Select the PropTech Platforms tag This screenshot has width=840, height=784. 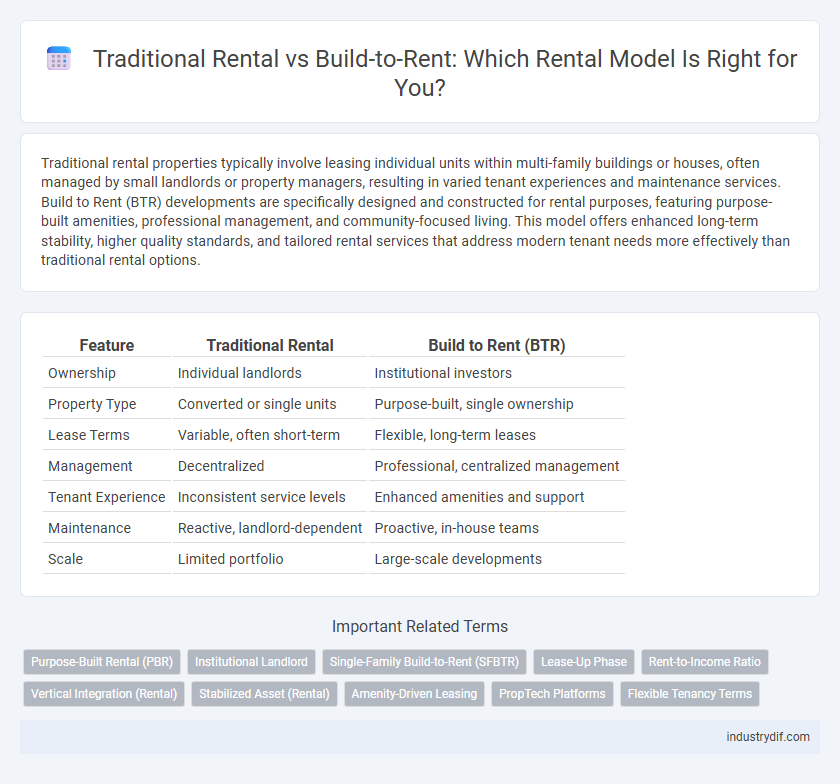[x=552, y=693]
